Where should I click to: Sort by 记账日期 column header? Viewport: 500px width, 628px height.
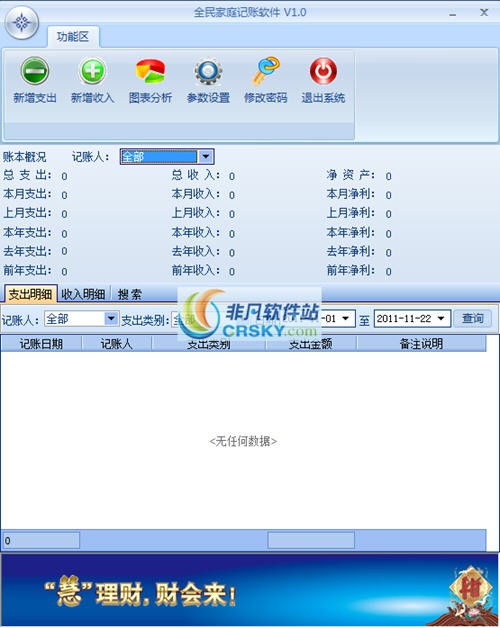pos(41,344)
